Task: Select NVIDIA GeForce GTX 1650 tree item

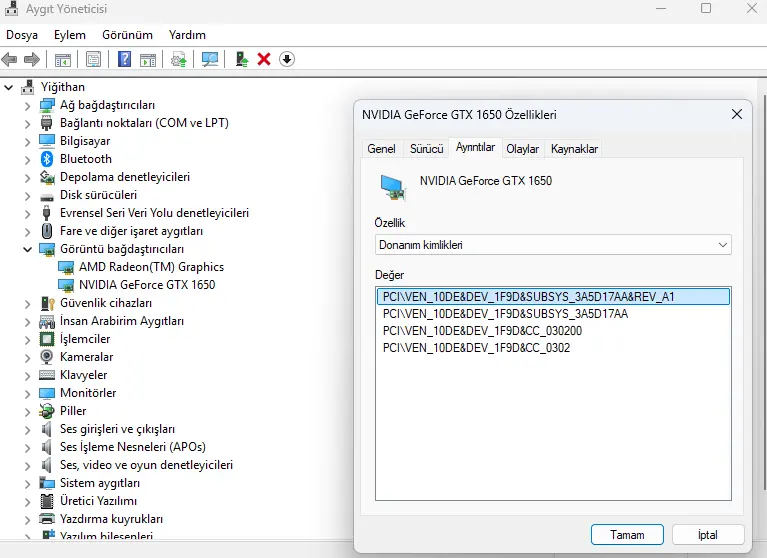Action: click(147, 285)
